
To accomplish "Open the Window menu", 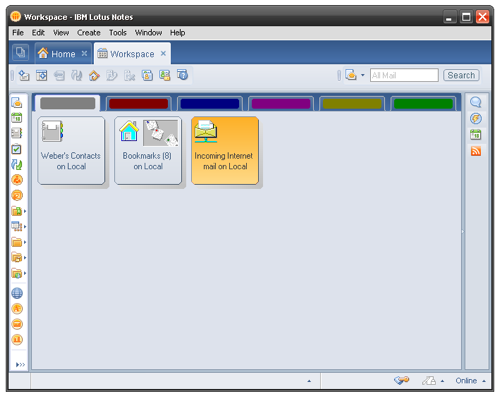I will pyautogui.click(x=148, y=33).
